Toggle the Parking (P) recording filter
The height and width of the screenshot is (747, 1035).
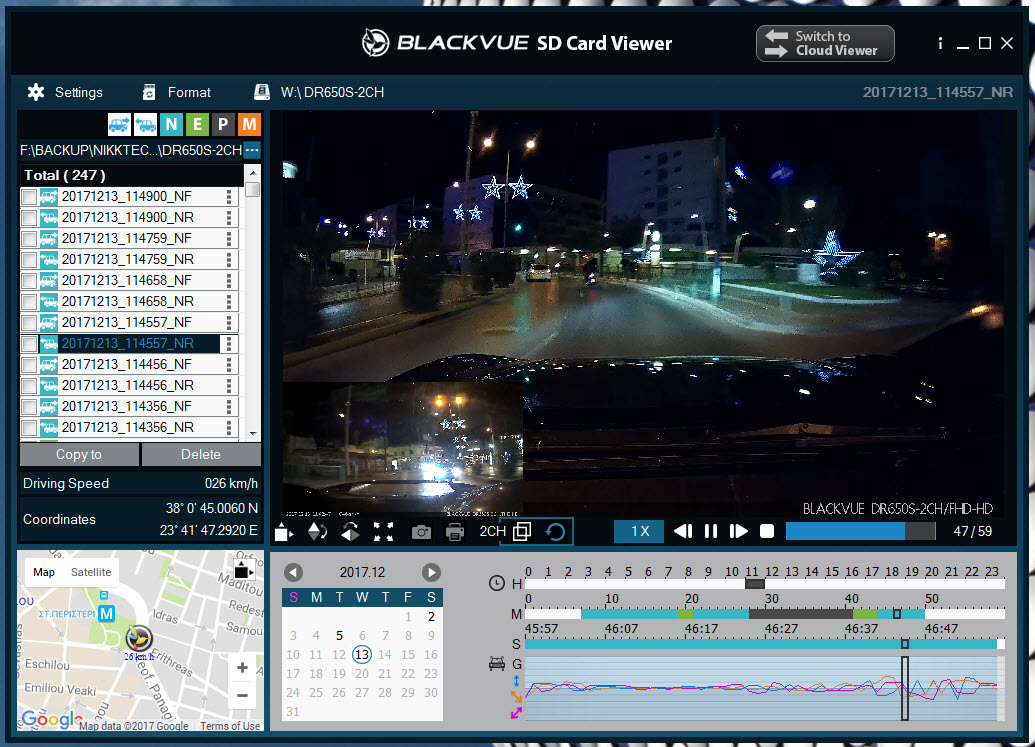click(x=223, y=124)
